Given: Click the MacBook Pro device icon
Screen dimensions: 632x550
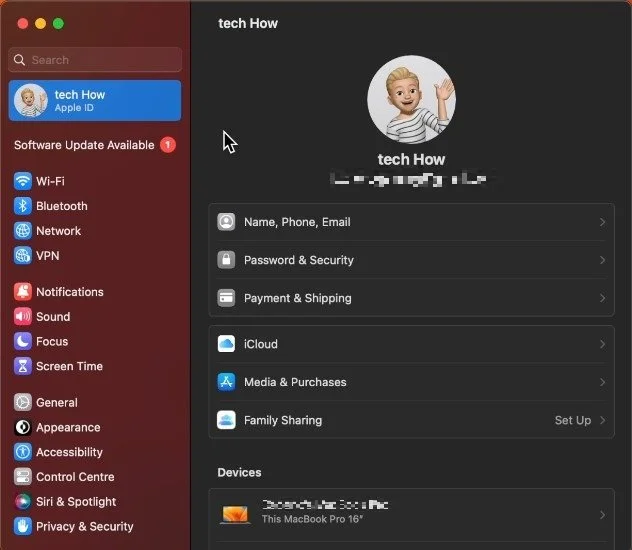Looking at the screenshot, I should pyautogui.click(x=235, y=515).
